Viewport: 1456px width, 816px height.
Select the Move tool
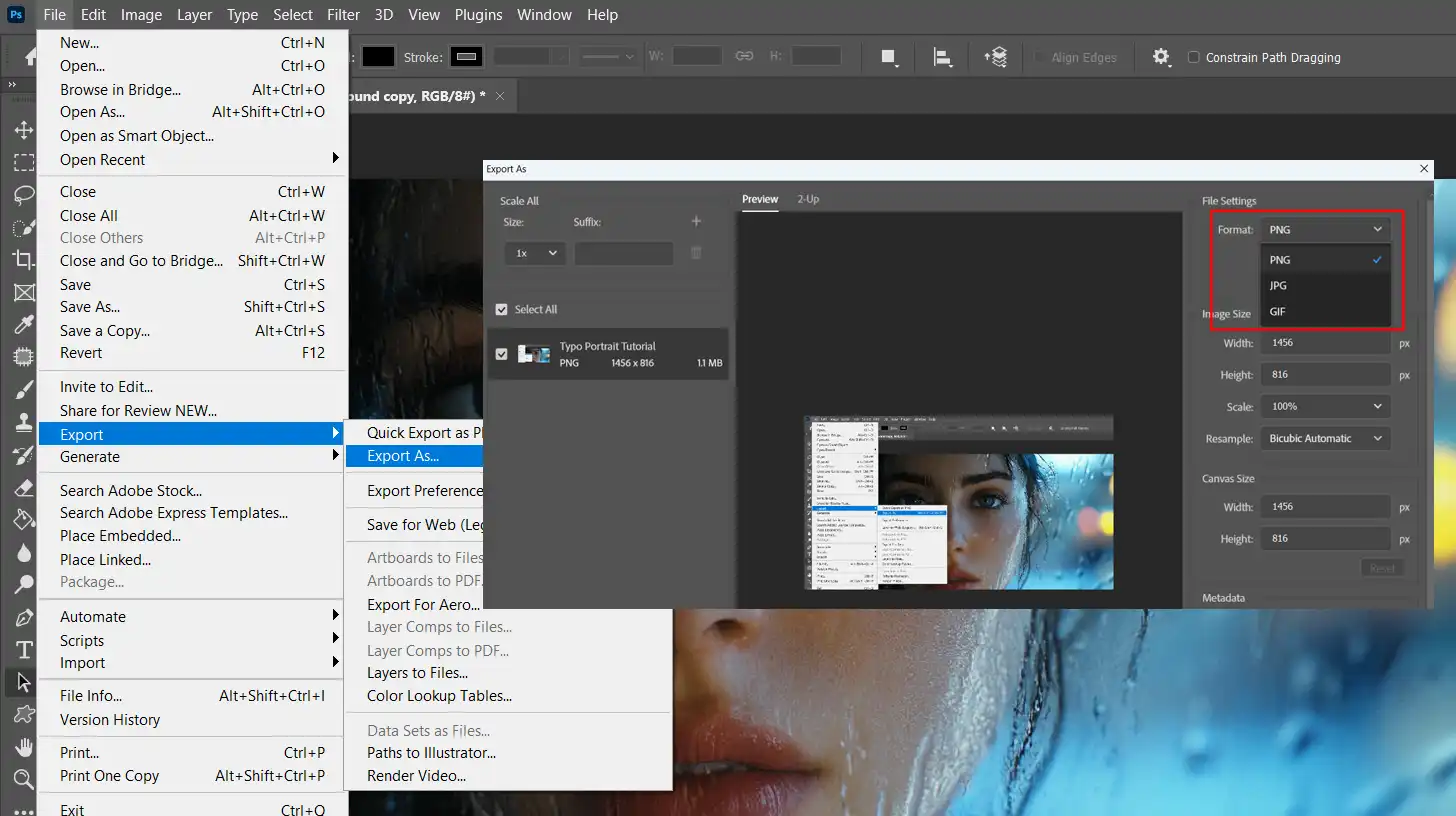[x=23, y=130]
